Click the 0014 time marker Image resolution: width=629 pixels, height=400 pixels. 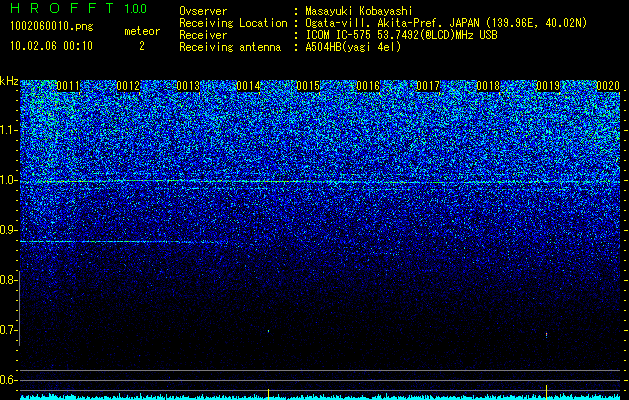point(248,86)
